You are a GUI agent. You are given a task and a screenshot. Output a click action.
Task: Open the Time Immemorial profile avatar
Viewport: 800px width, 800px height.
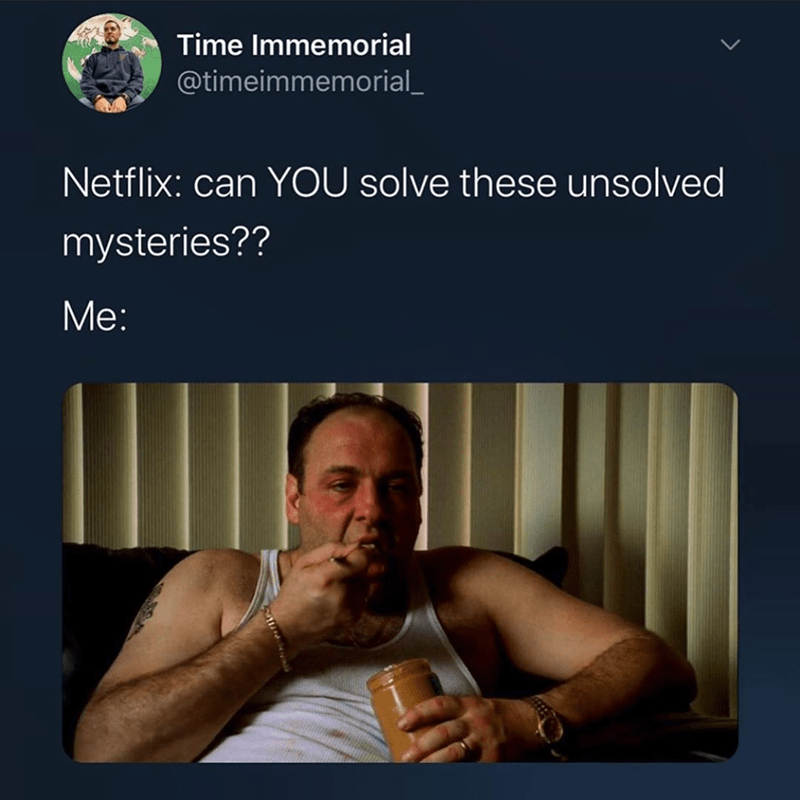(x=112, y=63)
